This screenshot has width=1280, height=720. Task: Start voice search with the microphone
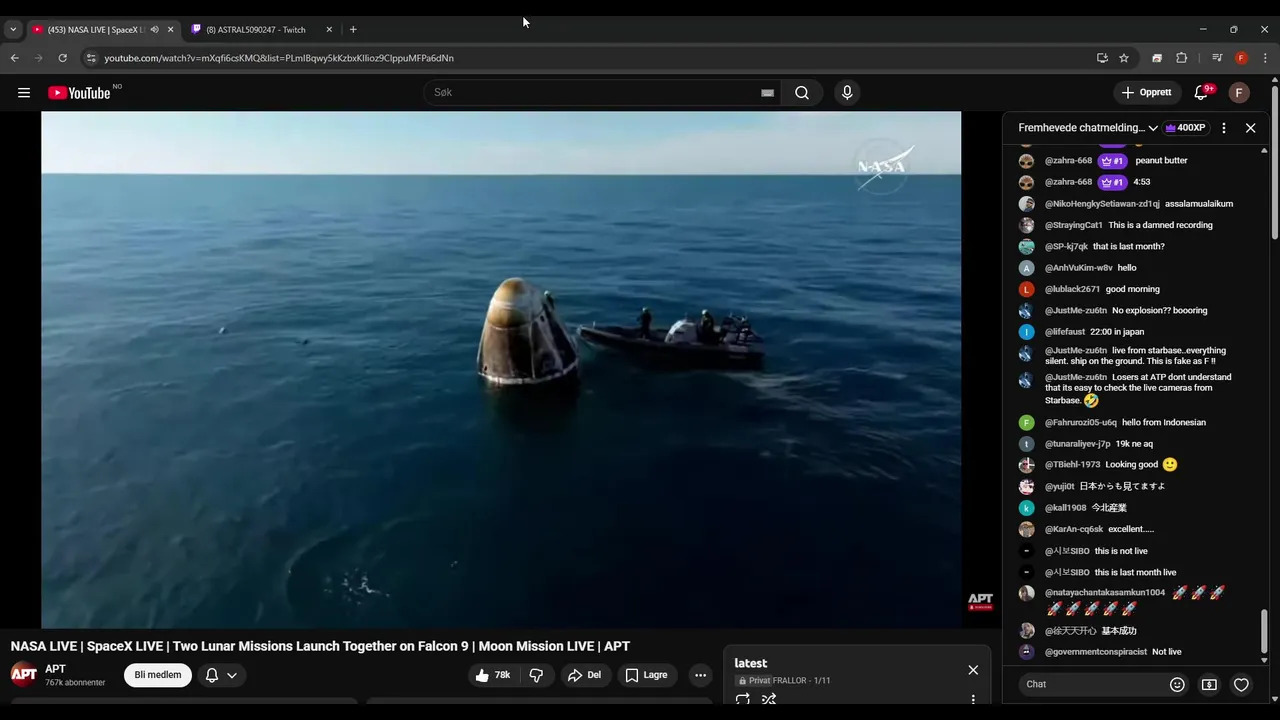[x=847, y=93]
